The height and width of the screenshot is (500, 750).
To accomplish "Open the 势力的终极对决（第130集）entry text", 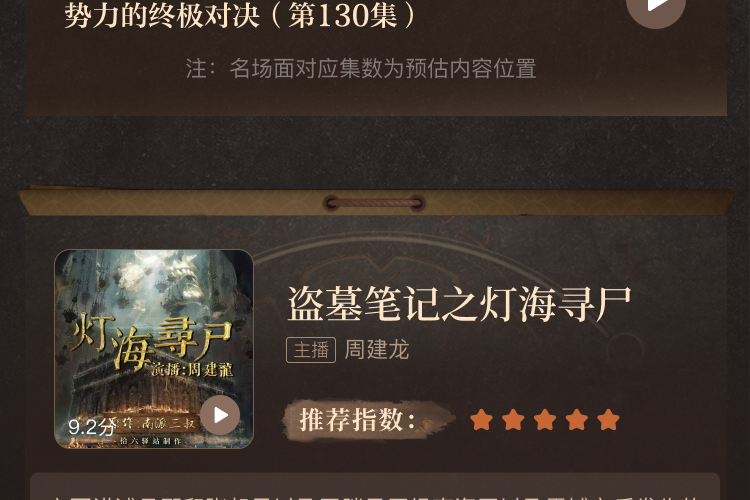I will (x=241, y=14).
